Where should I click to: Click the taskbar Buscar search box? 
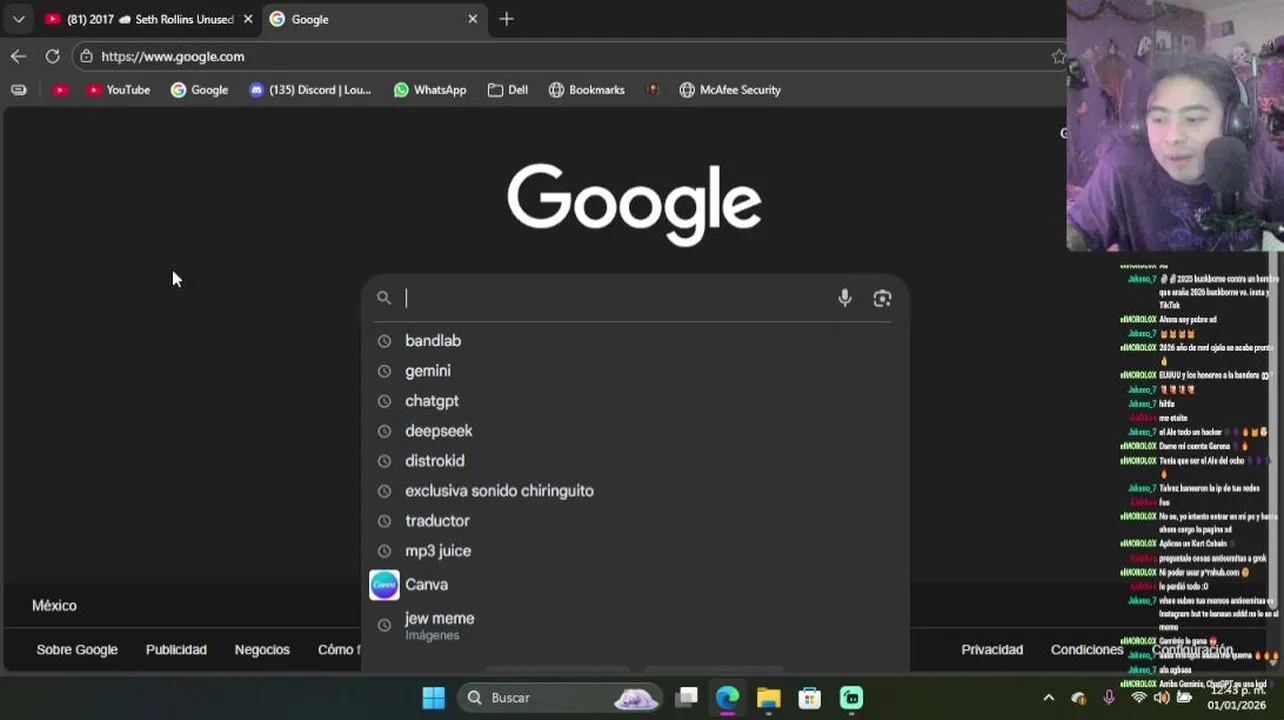point(560,698)
